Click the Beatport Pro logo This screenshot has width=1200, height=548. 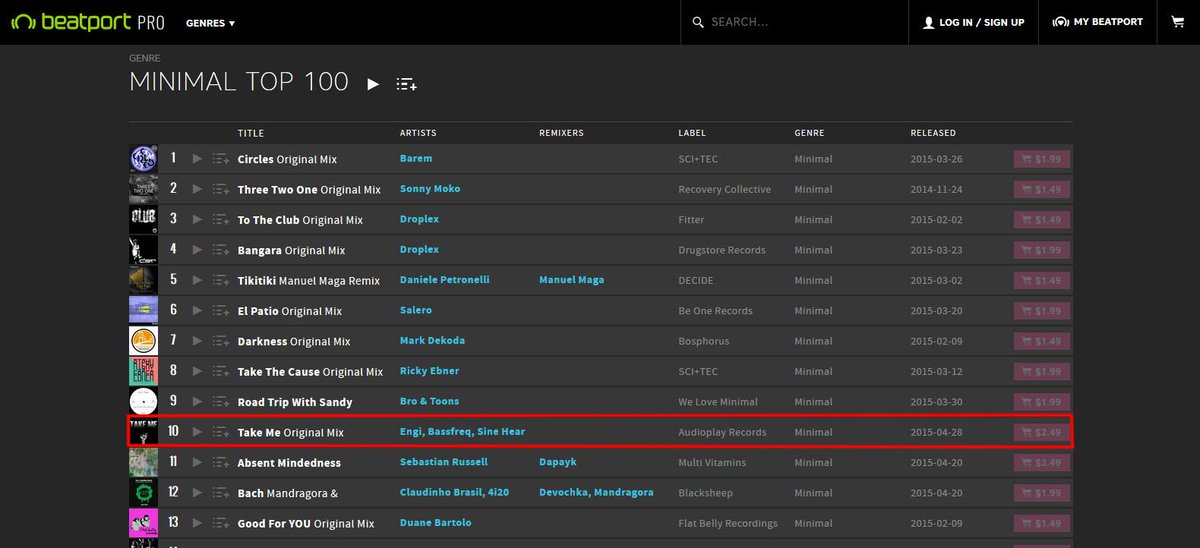88,22
